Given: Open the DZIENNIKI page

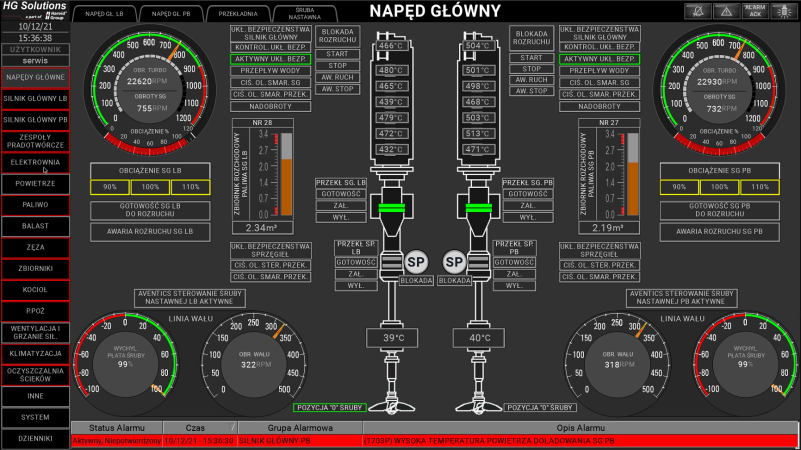Looking at the screenshot, I should [35, 438].
